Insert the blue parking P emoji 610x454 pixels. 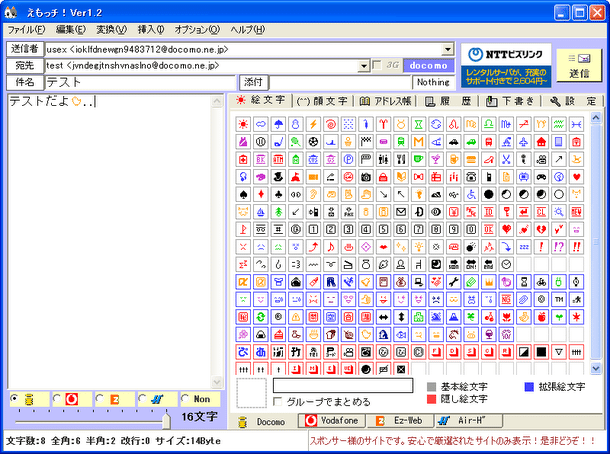tap(348, 160)
